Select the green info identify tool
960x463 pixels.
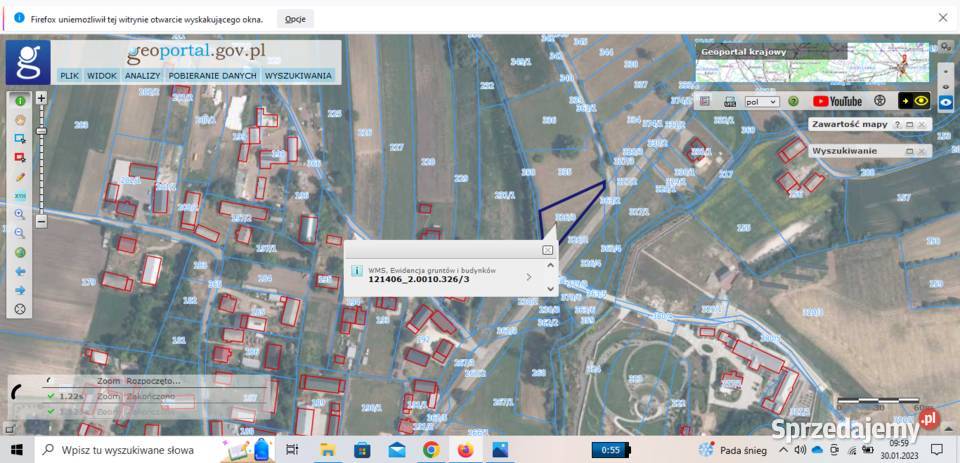pyautogui.click(x=20, y=101)
